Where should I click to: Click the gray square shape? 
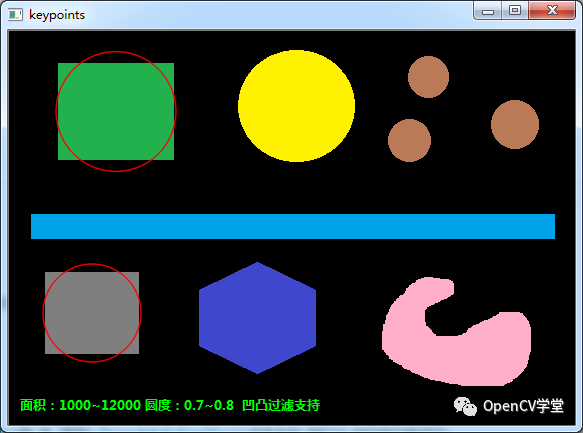tap(92, 313)
